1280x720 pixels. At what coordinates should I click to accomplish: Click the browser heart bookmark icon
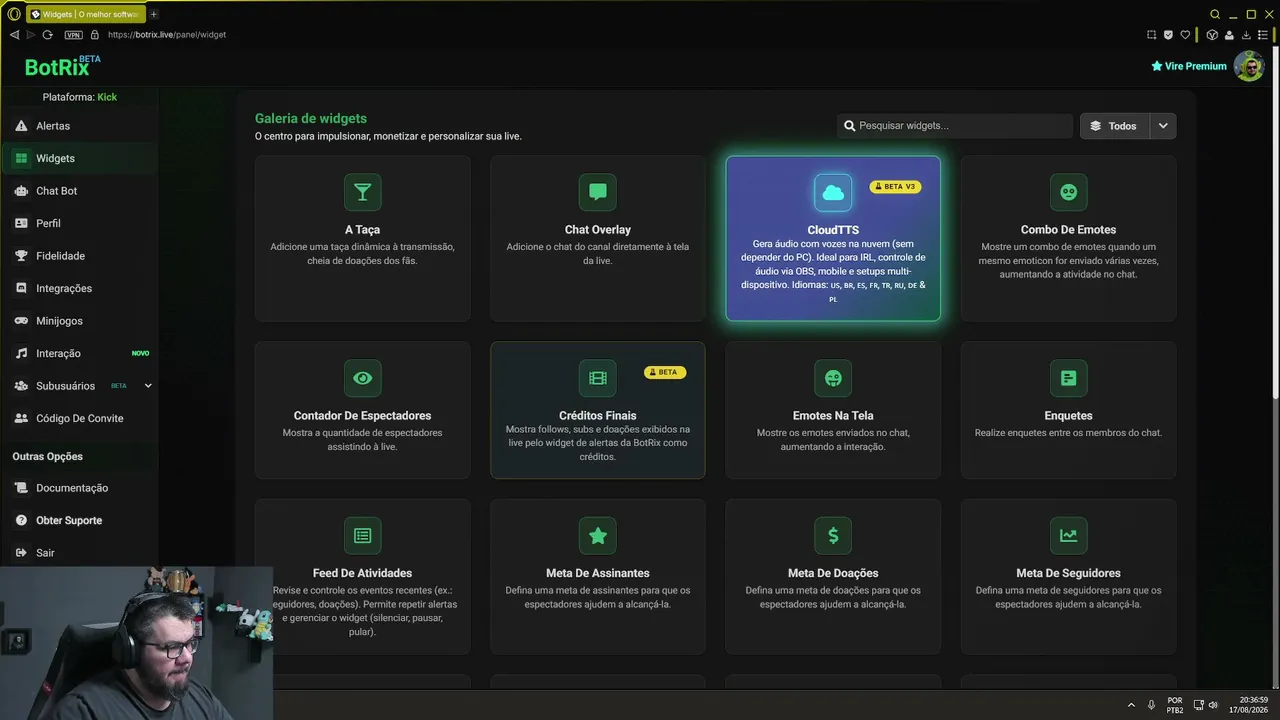tap(1186, 35)
